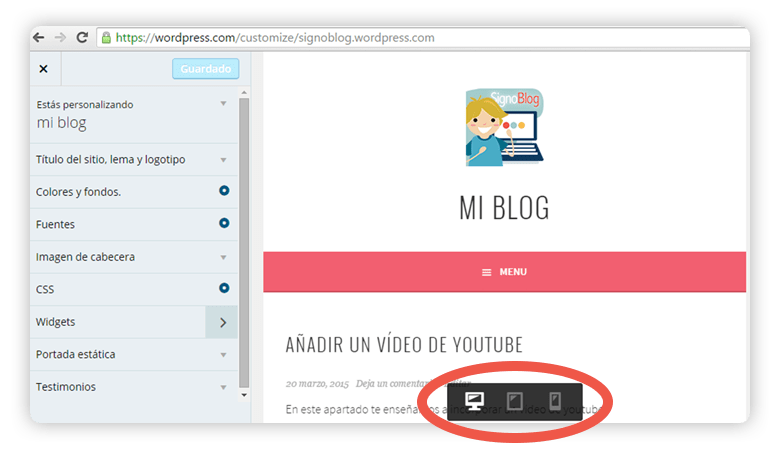Switch to desktop preview icon
Screen dimensions: 780x450
pos(474,400)
